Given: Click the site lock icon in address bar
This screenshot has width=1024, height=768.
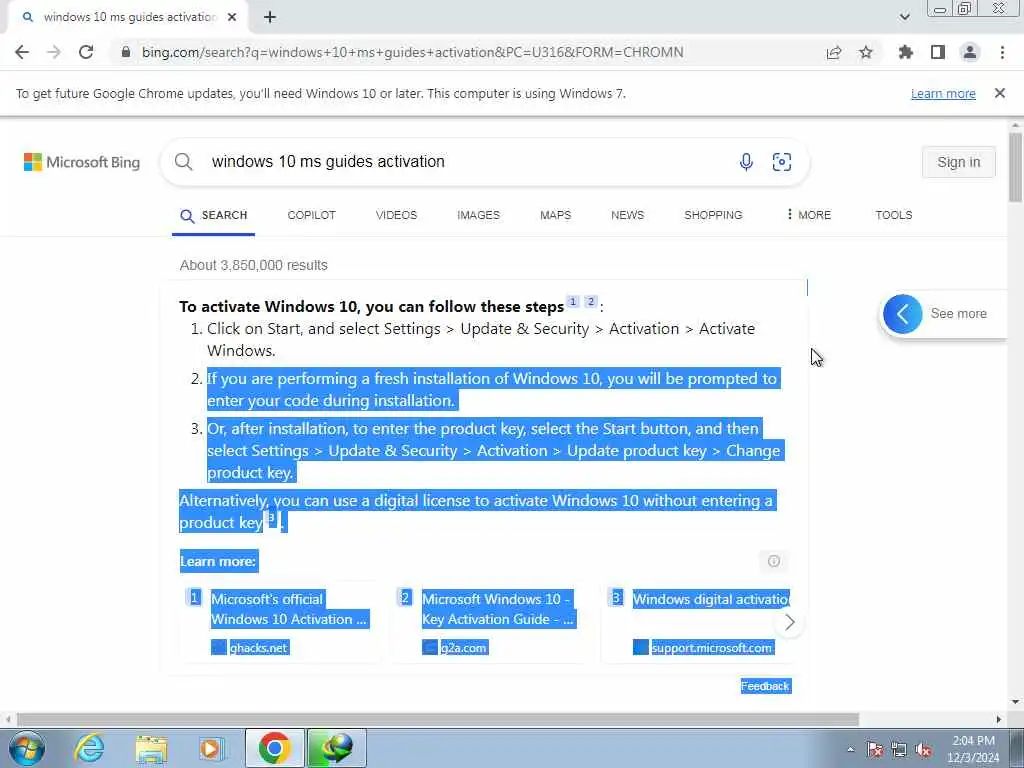Looking at the screenshot, I should click(126, 52).
